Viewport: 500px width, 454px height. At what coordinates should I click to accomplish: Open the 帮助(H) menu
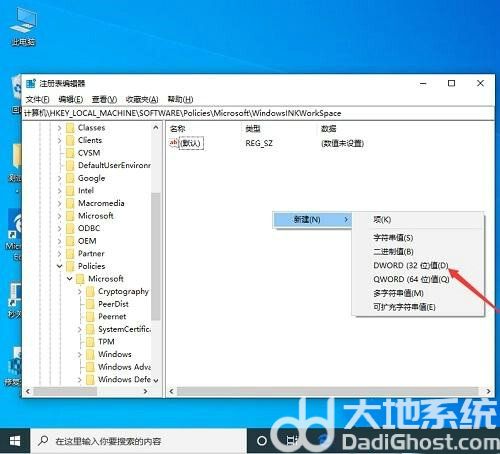[x=180, y=99]
